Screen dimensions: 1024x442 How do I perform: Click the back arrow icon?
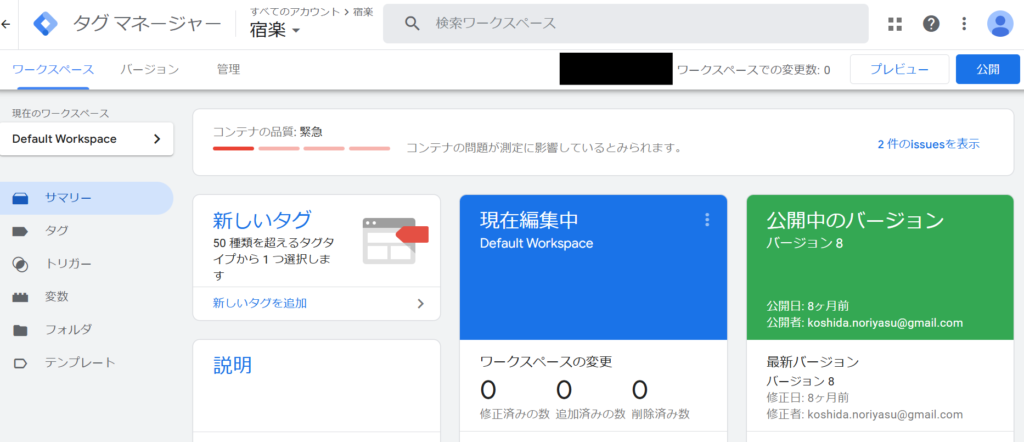[6, 24]
